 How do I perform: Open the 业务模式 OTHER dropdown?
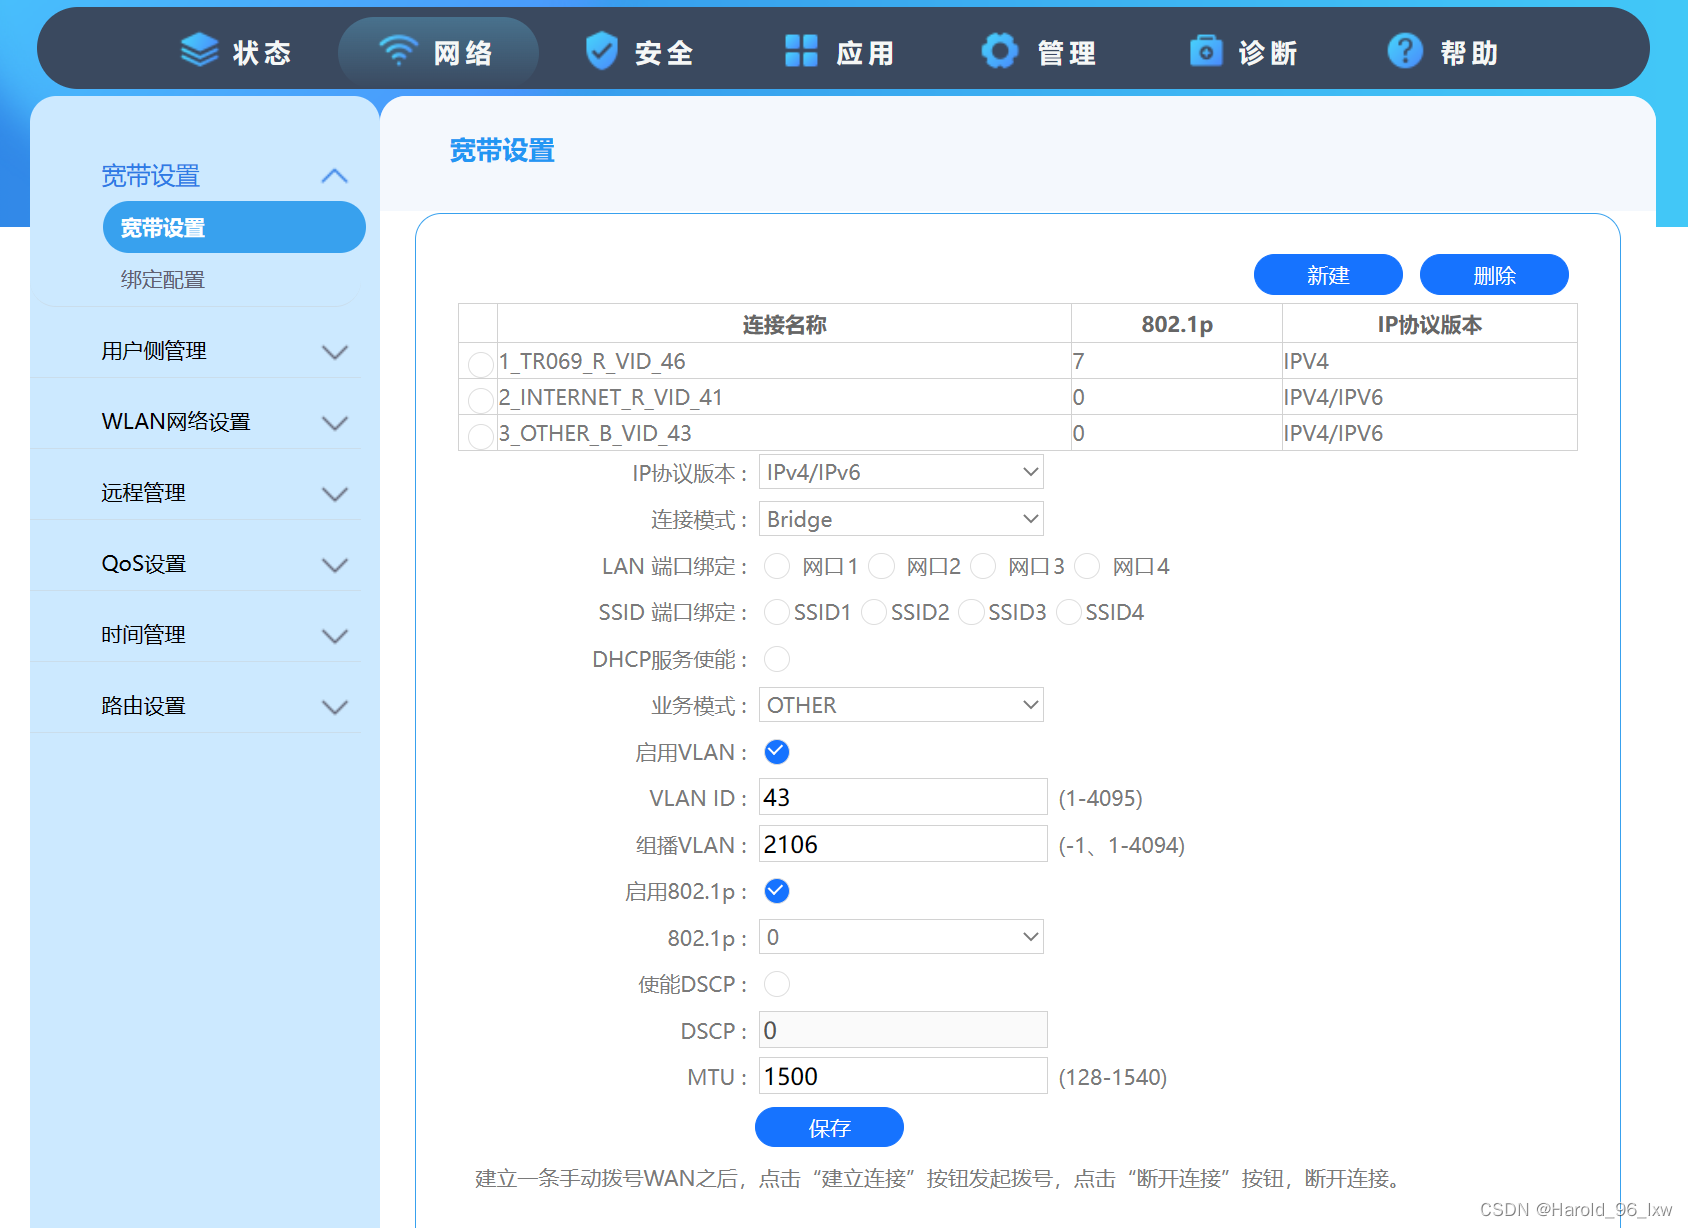(x=901, y=705)
